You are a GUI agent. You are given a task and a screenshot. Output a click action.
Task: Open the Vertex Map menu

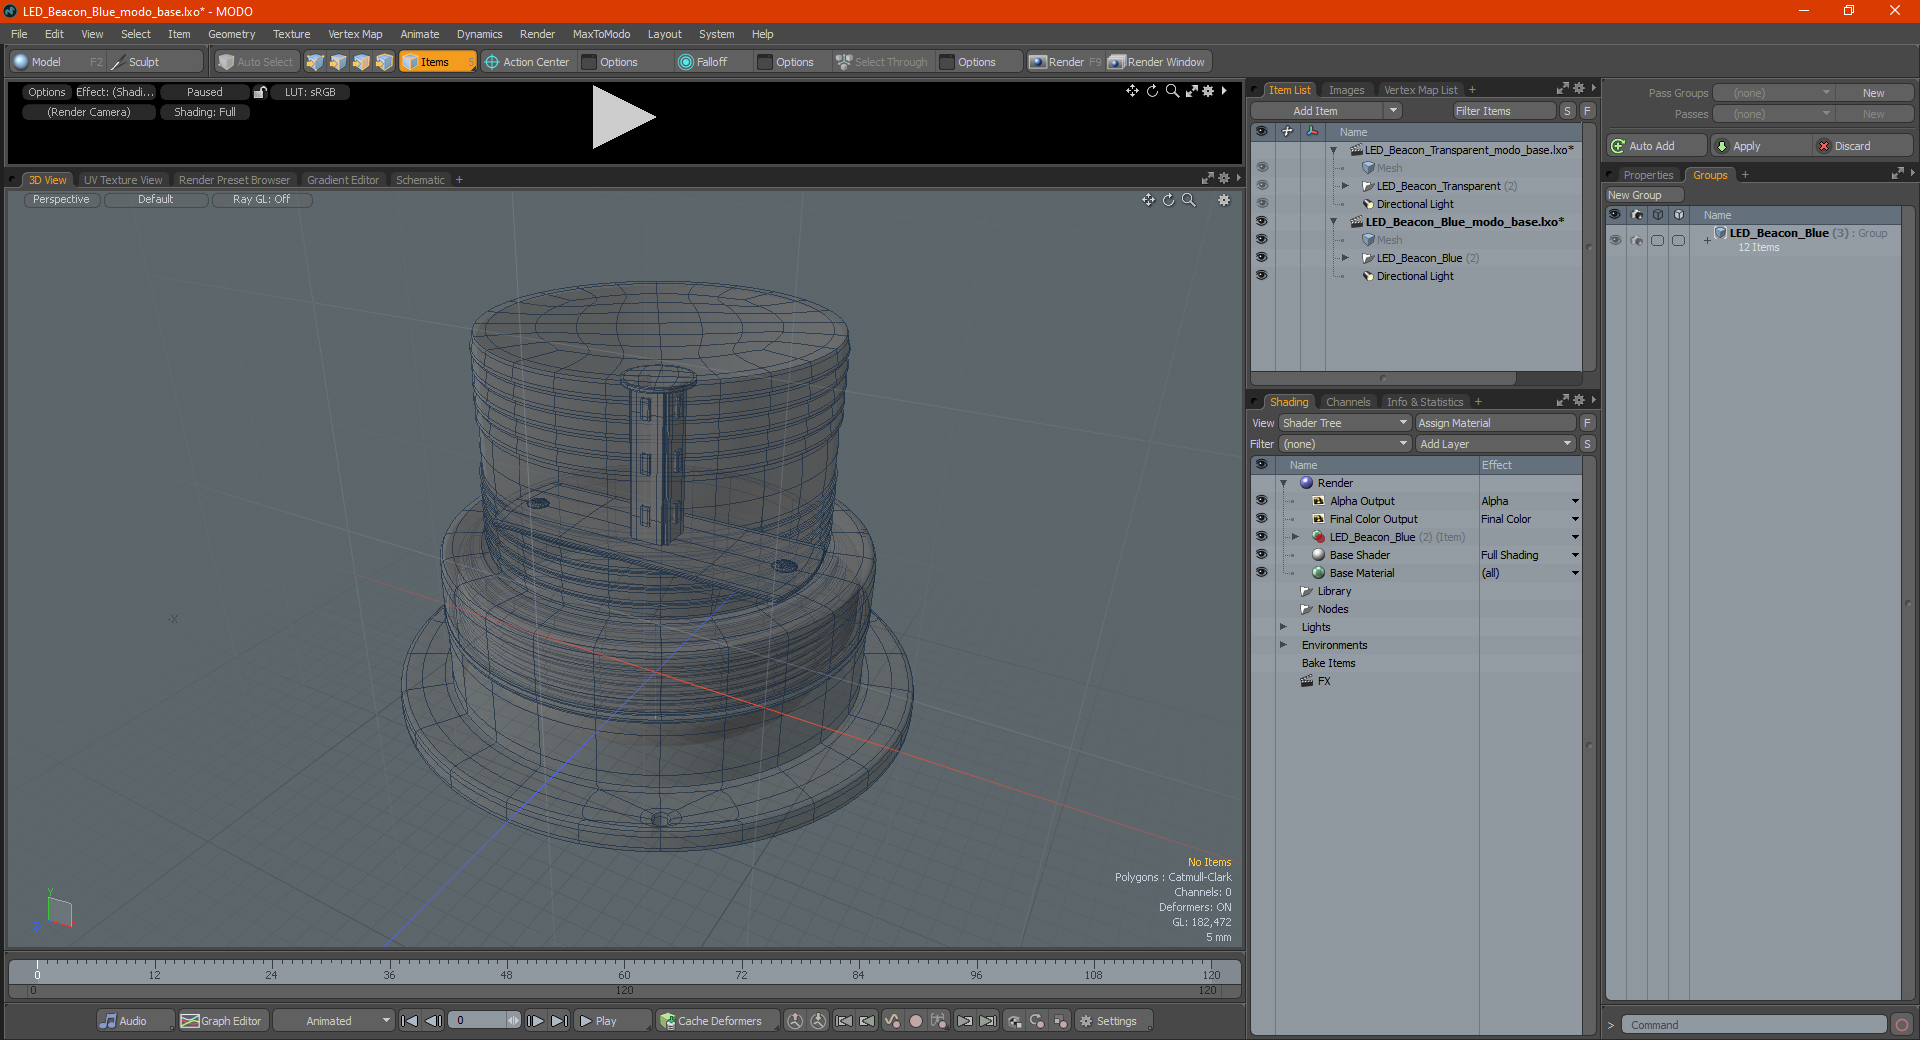[x=355, y=34]
